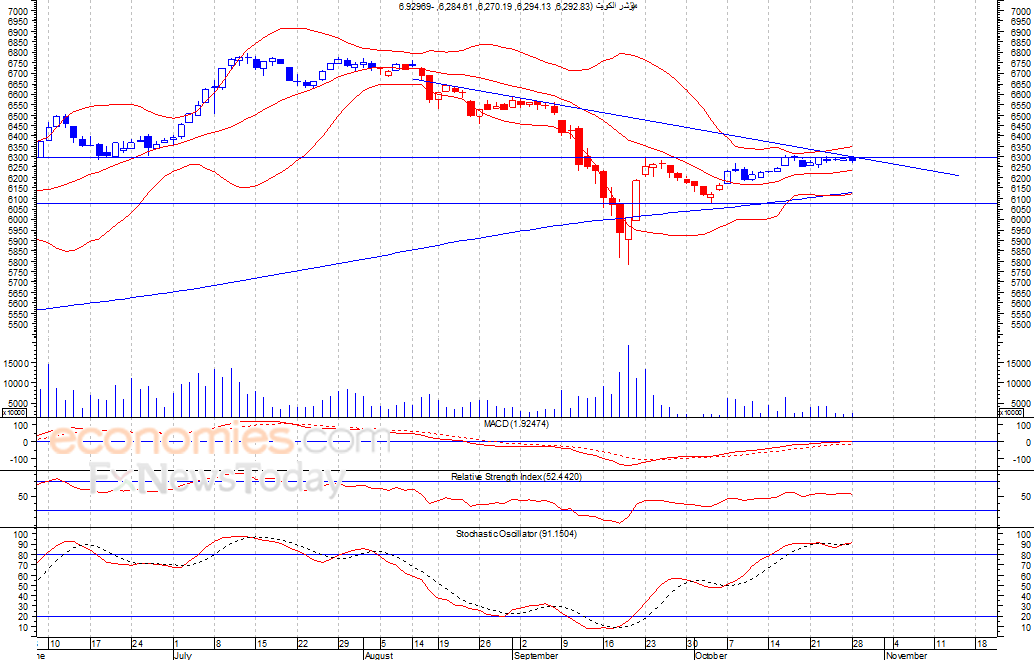This screenshot has height=660, width=1034.
Task: Open the economies.com watermark link
Action: pos(220,440)
